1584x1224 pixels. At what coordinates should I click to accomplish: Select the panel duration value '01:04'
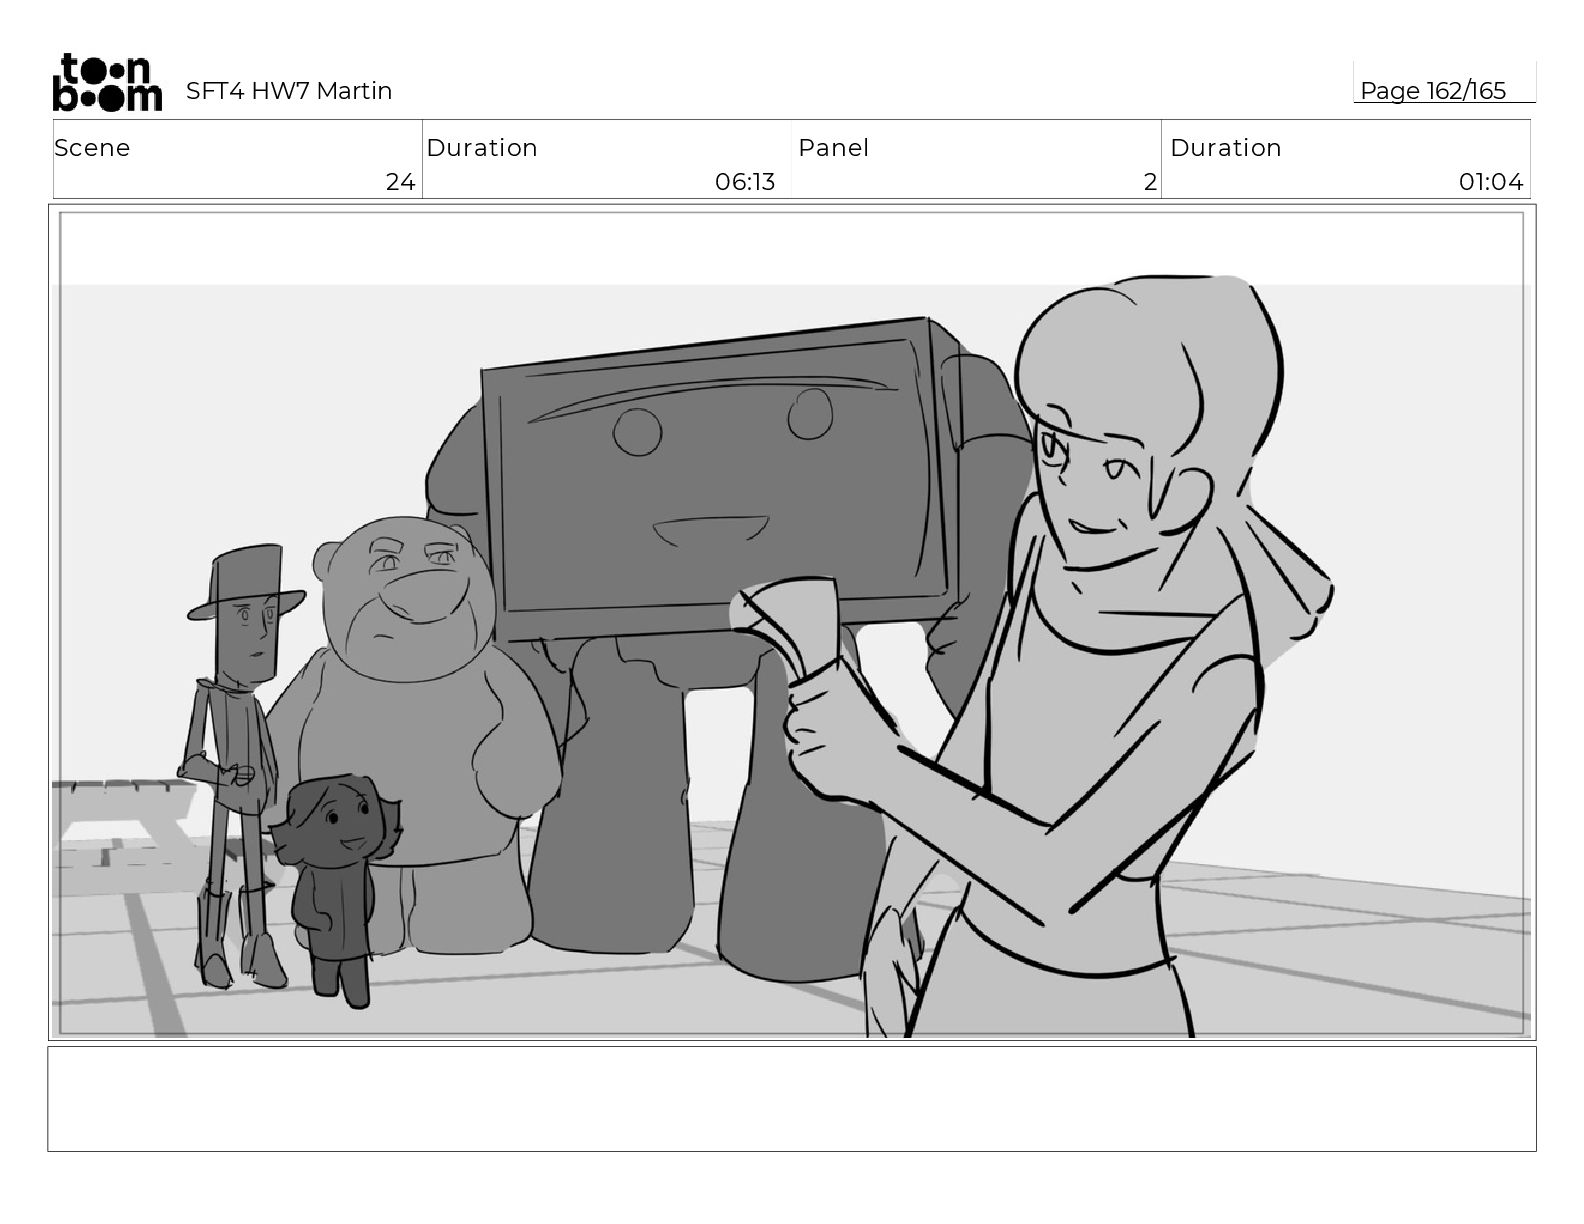(1491, 182)
